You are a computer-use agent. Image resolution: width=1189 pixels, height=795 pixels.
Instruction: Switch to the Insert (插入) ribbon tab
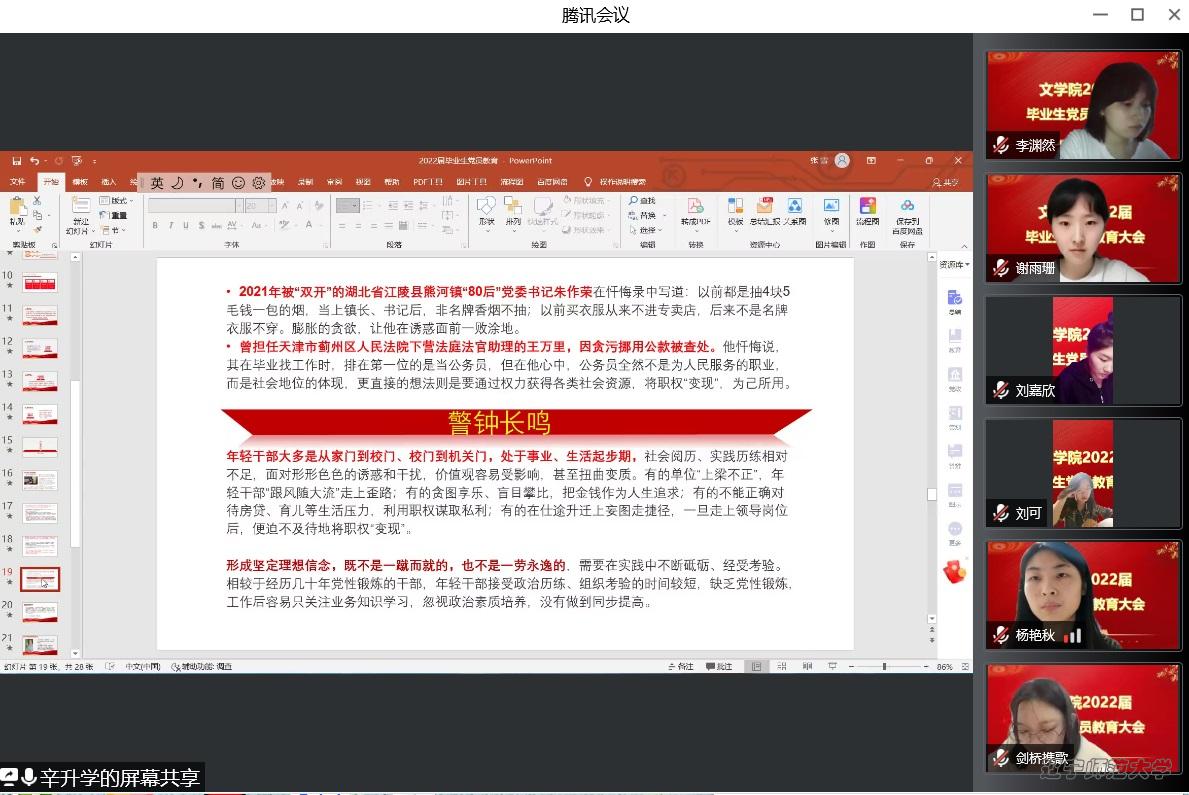pos(109,182)
